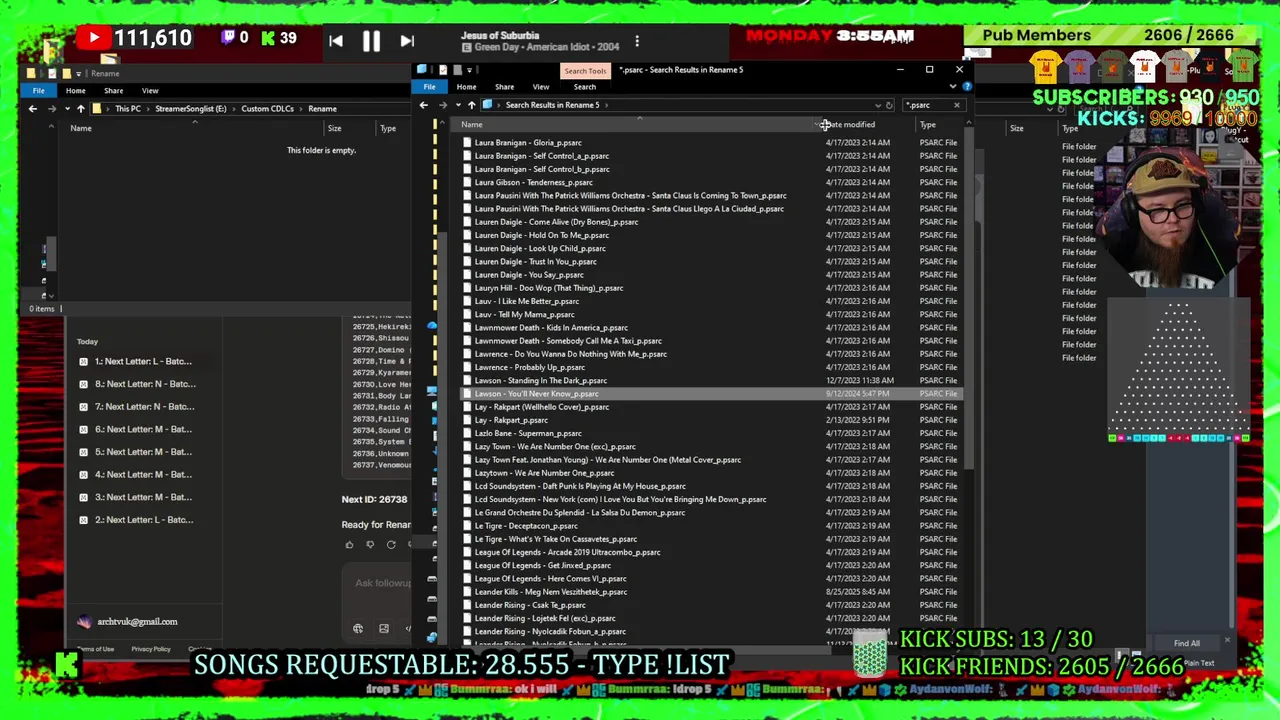
Task: Open the Privacy Policy link
Action: tap(150, 650)
